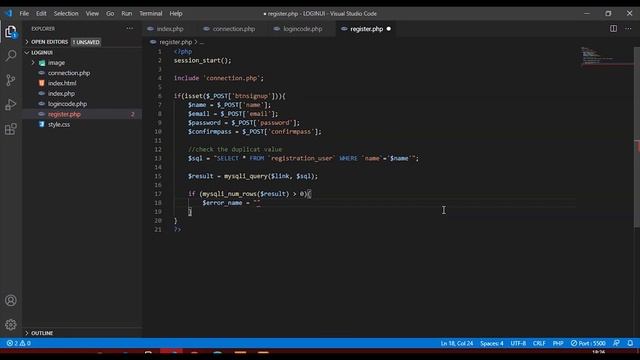Click the errors and warnings status indicator

pyautogui.click(x=18, y=343)
